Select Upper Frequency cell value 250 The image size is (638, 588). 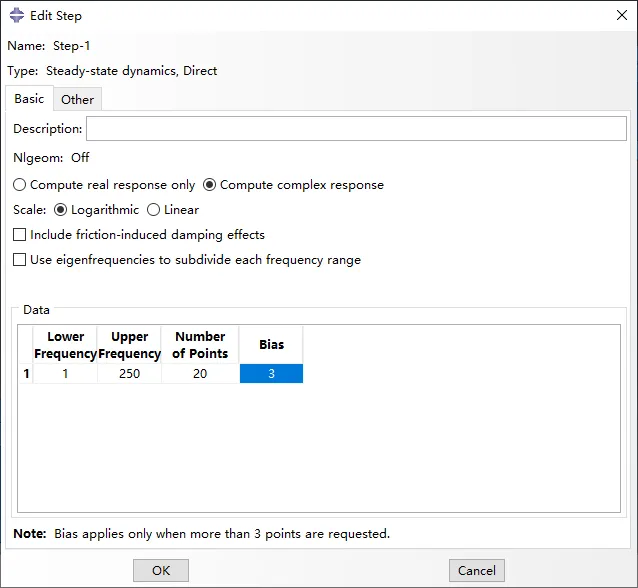129,374
